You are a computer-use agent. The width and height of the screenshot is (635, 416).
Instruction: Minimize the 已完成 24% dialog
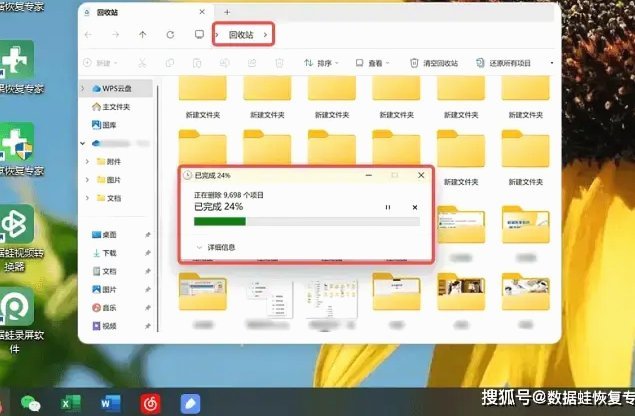point(369,175)
